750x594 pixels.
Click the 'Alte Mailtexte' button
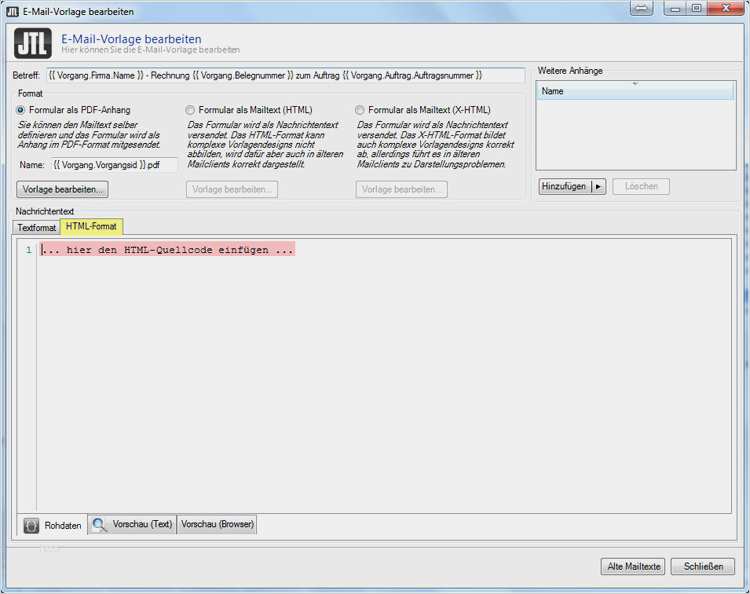click(633, 566)
